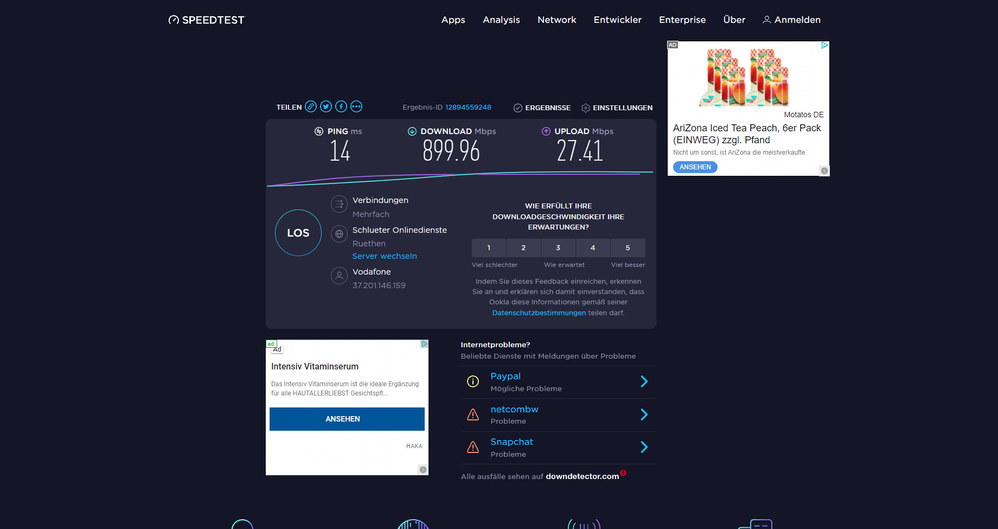Click the Verbindungen connections icon

[339, 204]
